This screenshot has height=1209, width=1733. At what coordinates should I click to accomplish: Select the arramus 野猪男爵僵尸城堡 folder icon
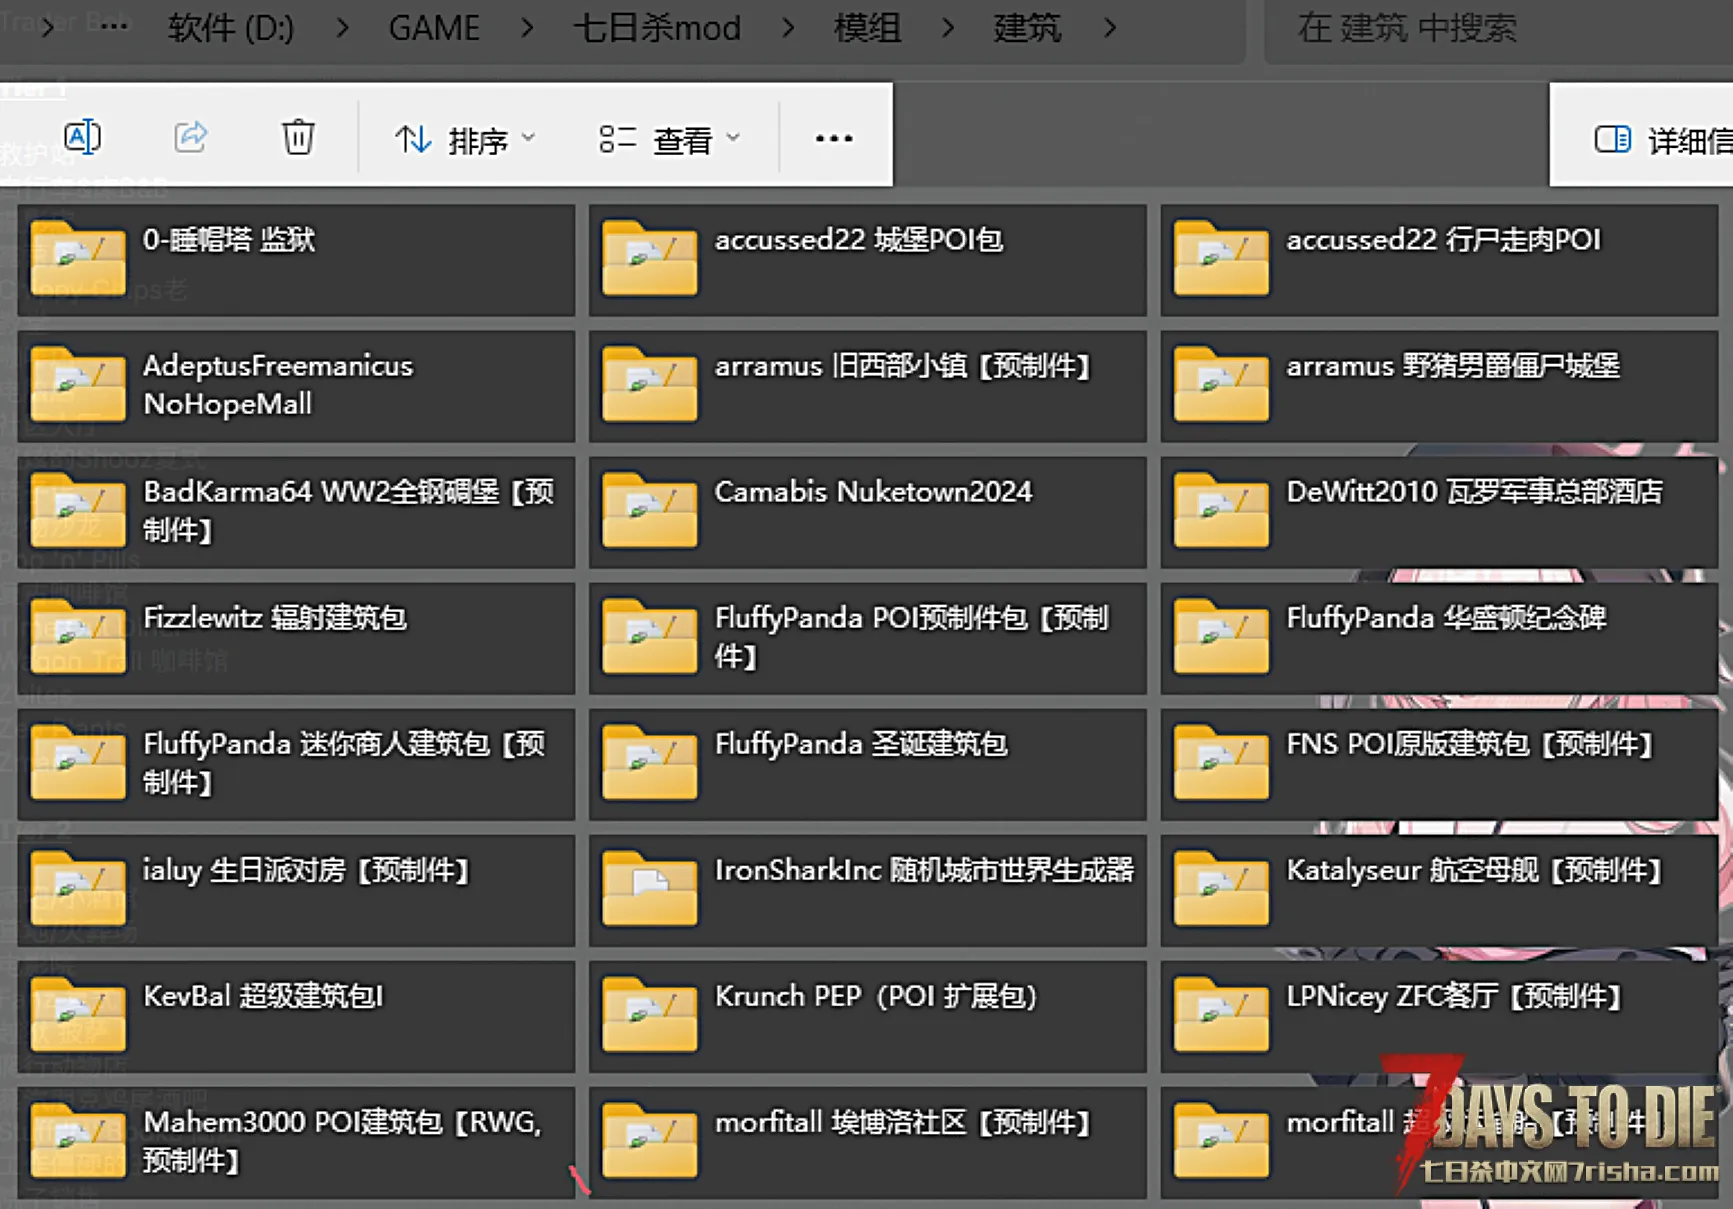[1221, 384]
